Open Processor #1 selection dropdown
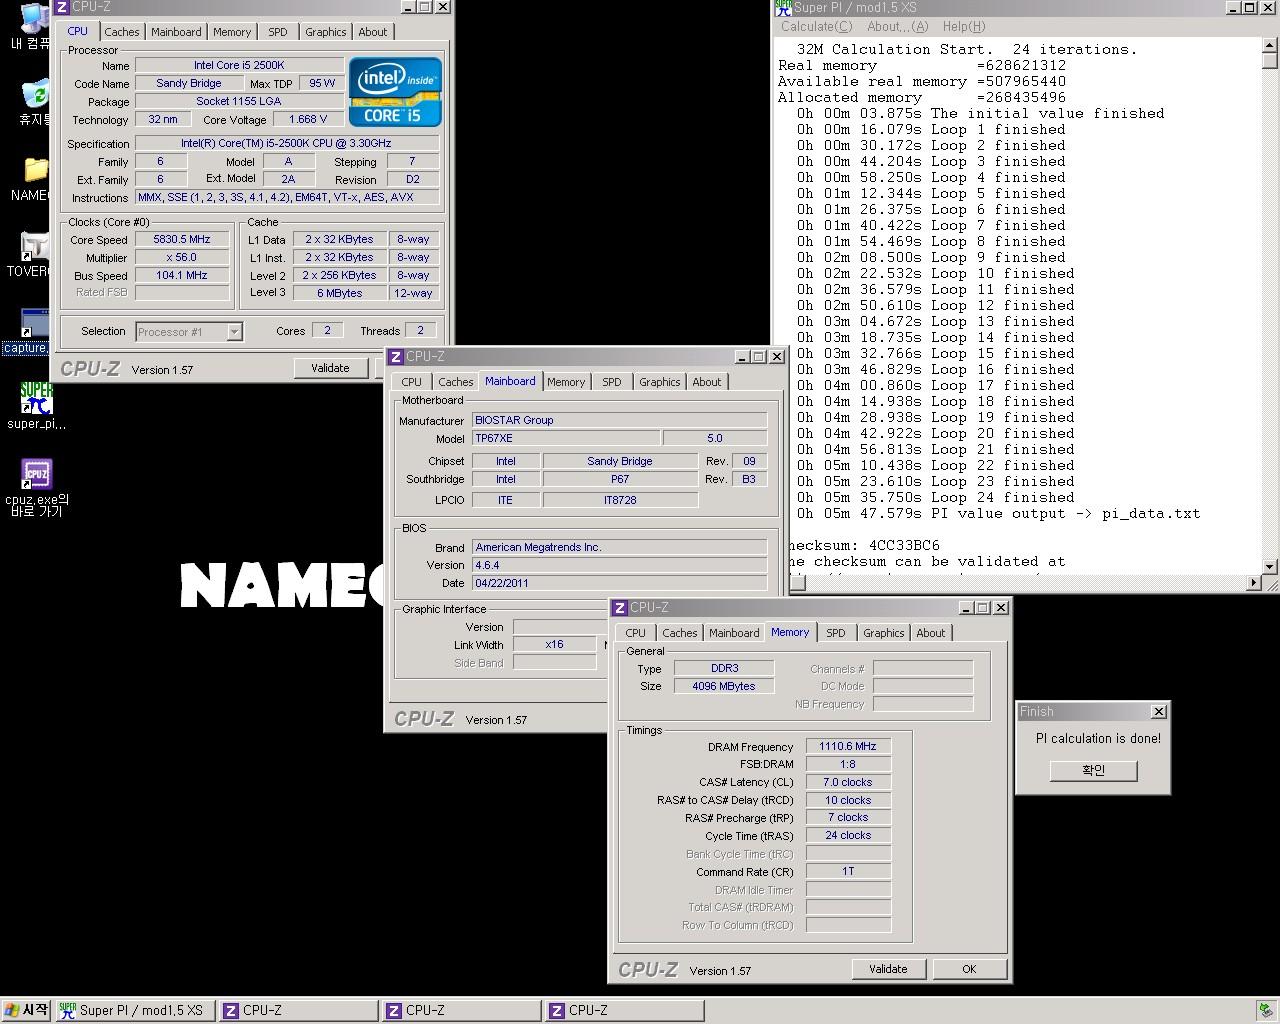 click(234, 331)
